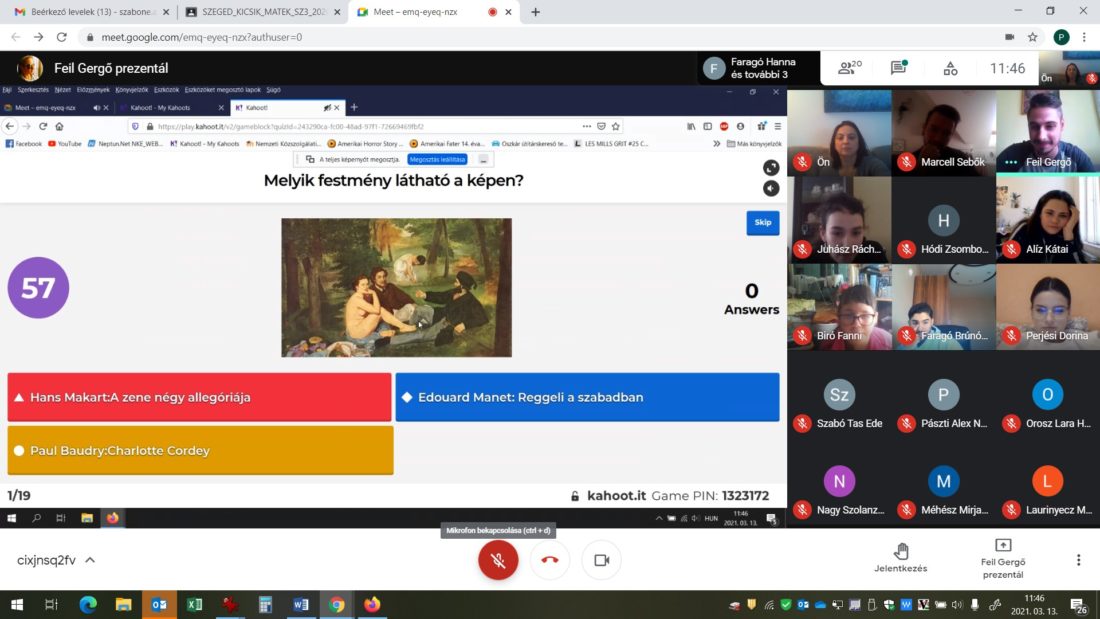This screenshot has height=619, width=1100.
Task: Click Perjési Dorina's video tile
Action: pyautogui.click(x=1048, y=307)
